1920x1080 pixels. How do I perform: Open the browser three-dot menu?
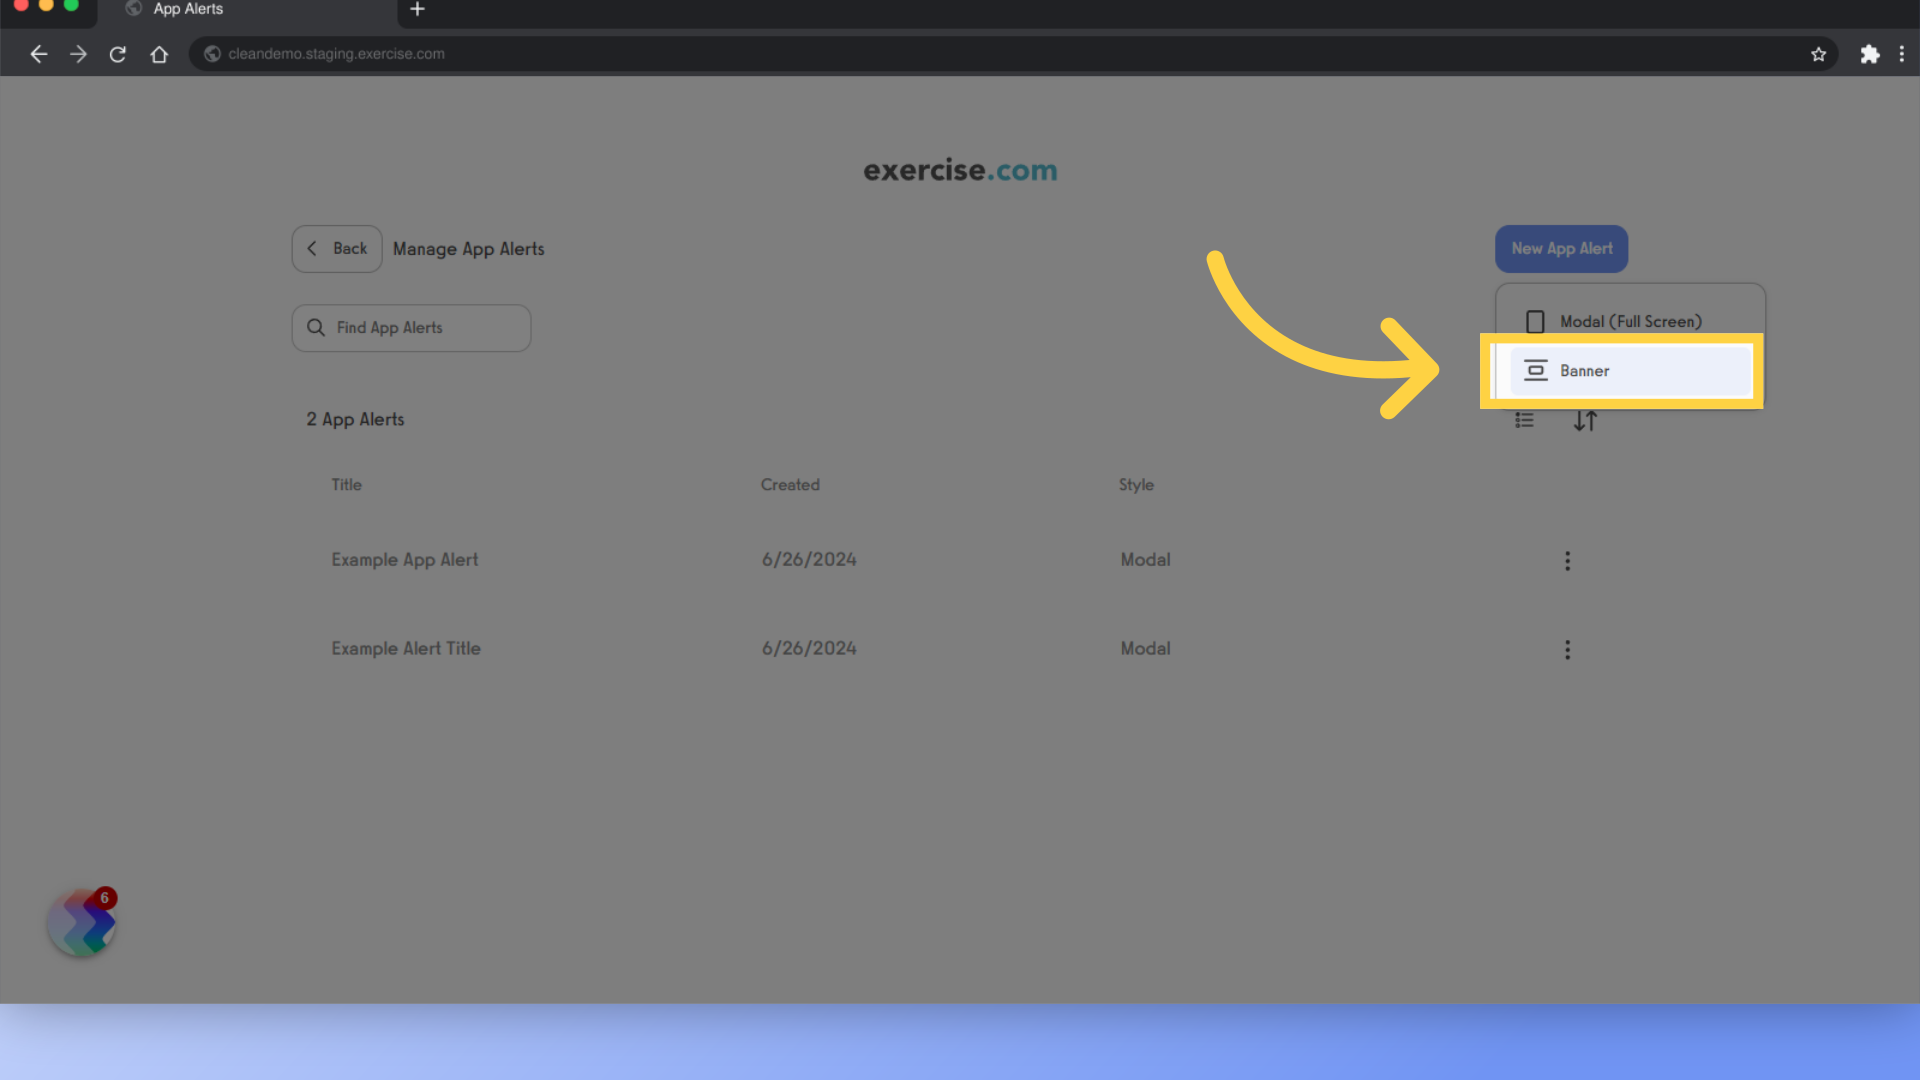[1901, 54]
